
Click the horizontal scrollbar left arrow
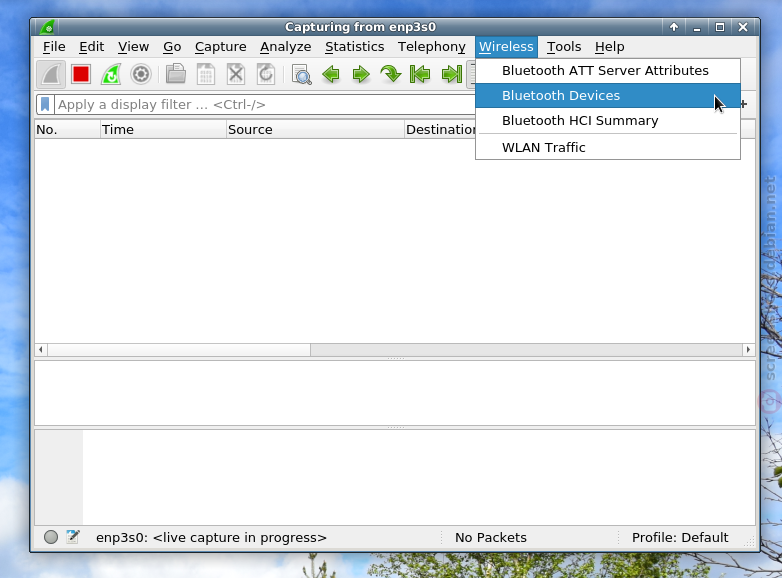41,350
